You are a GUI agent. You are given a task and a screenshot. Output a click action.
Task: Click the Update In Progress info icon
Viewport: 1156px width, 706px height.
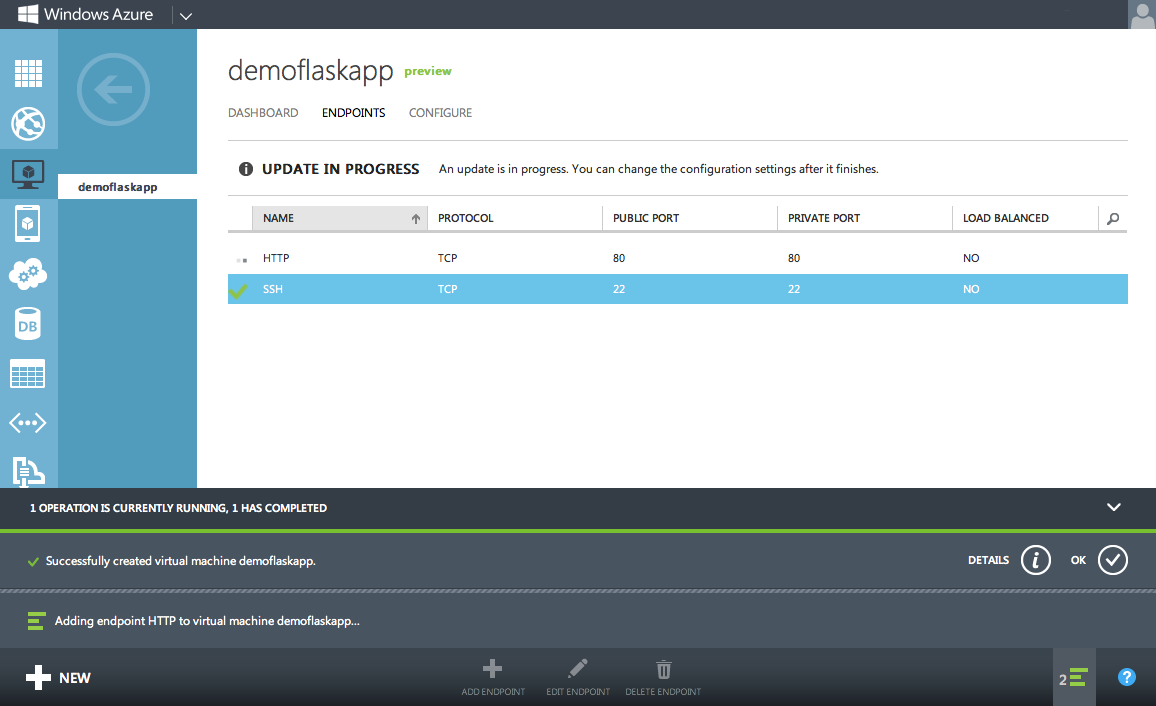click(x=246, y=169)
